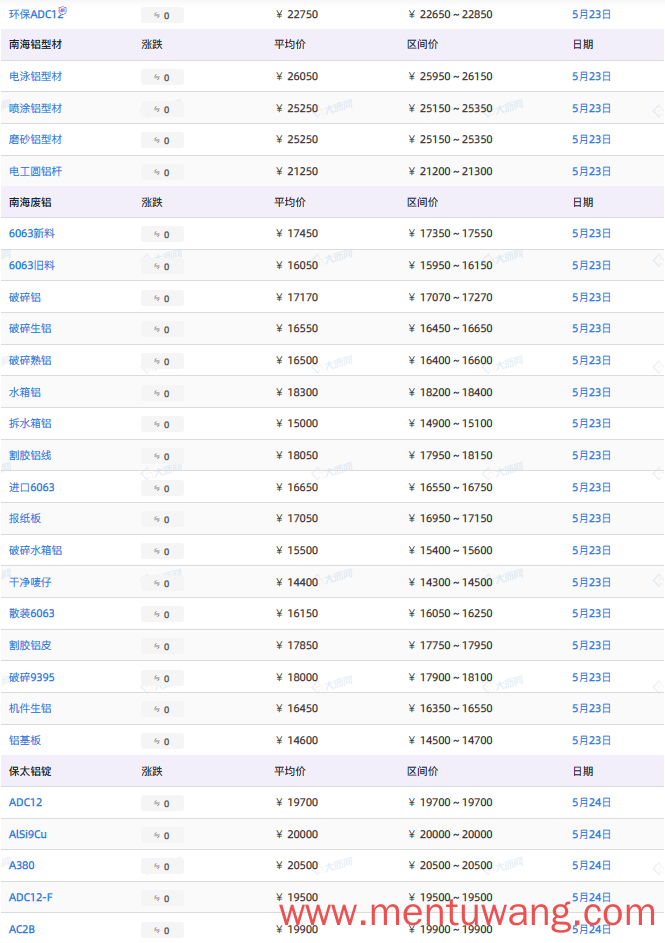Select the range ¥ 20000～20000
This screenshot has width=665, height=943.
pyautogui.click(x=450, y=834)
